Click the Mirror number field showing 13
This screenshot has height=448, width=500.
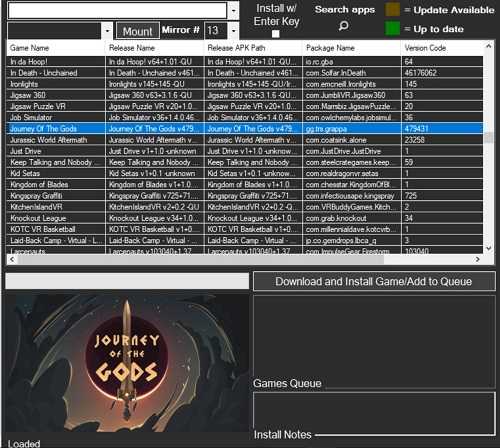(x=216, y=31)
